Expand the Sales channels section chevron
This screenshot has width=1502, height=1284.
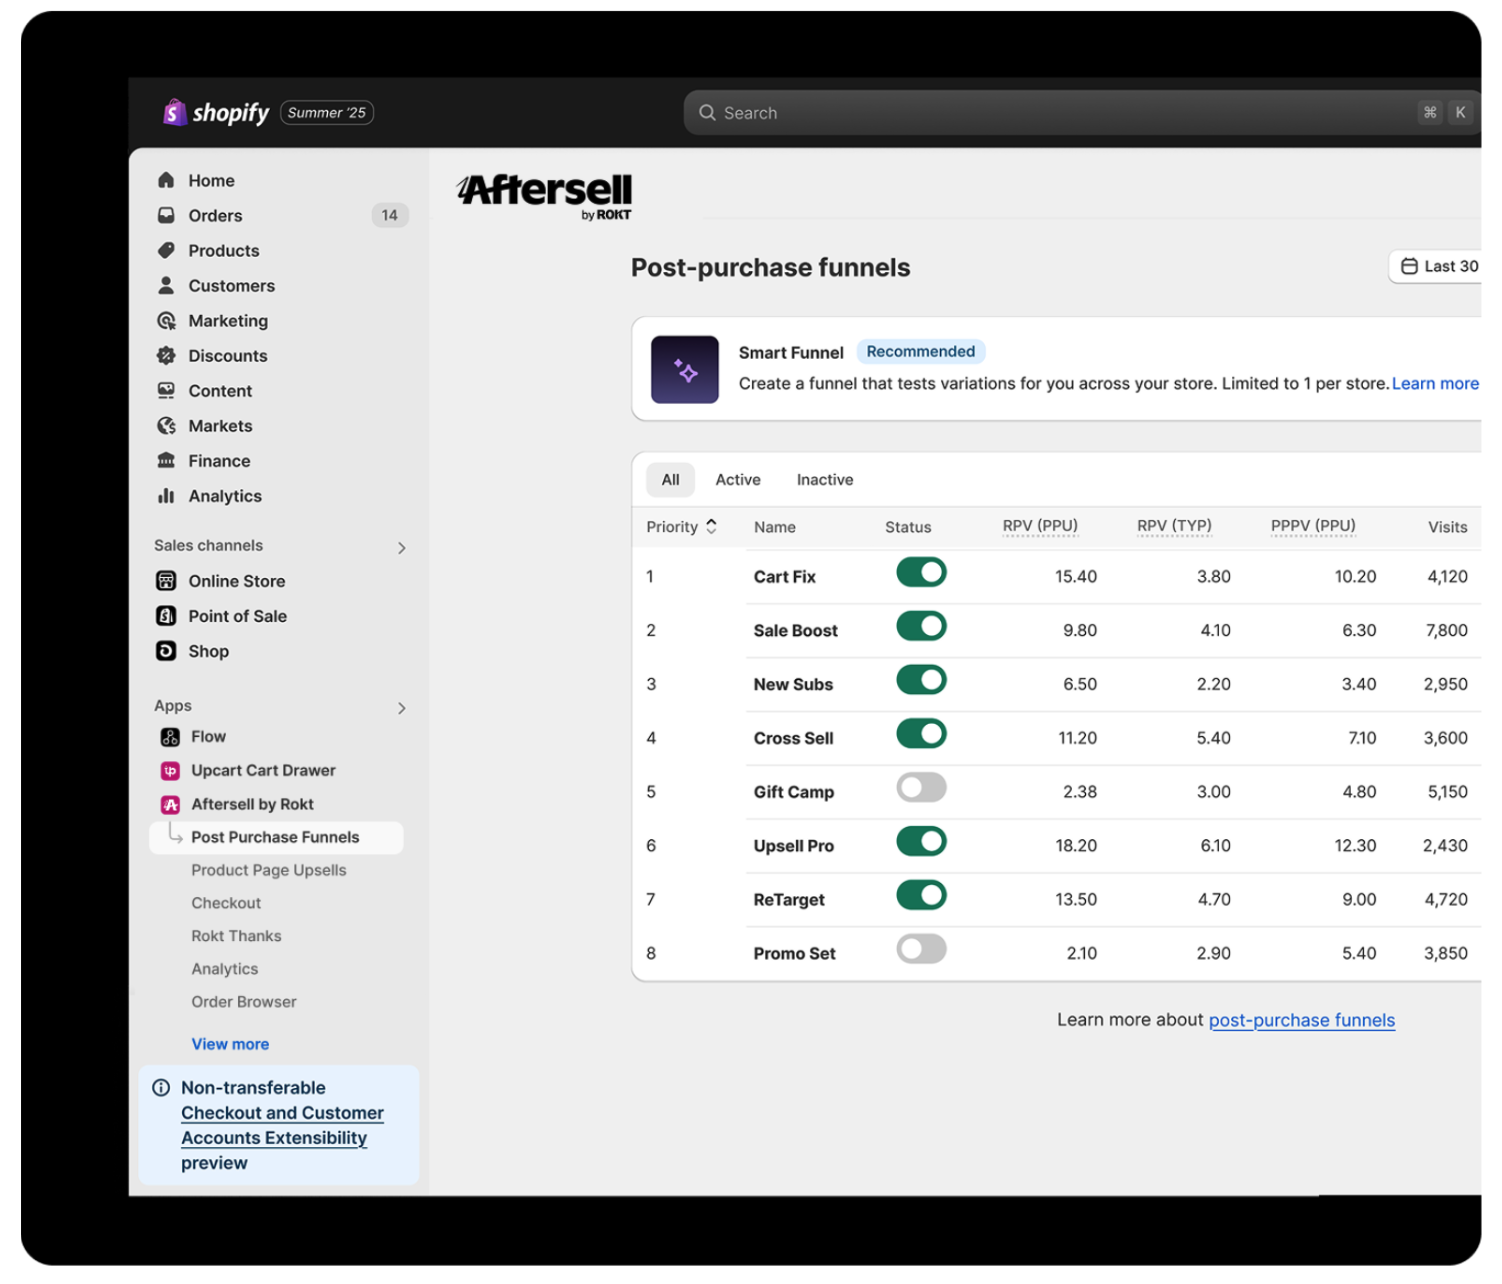tap(402, 548)
